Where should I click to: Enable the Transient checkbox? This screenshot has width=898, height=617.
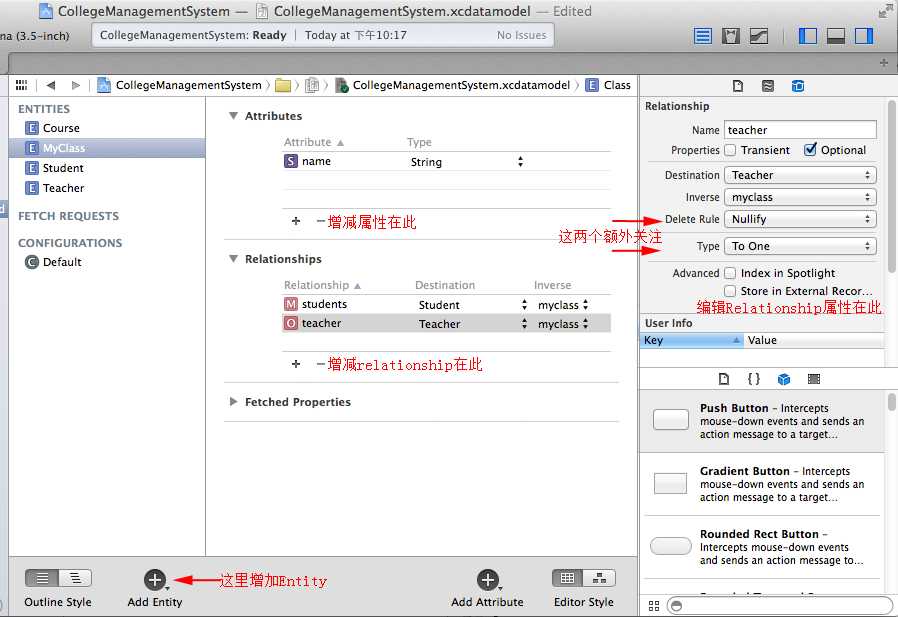(730, 150)
